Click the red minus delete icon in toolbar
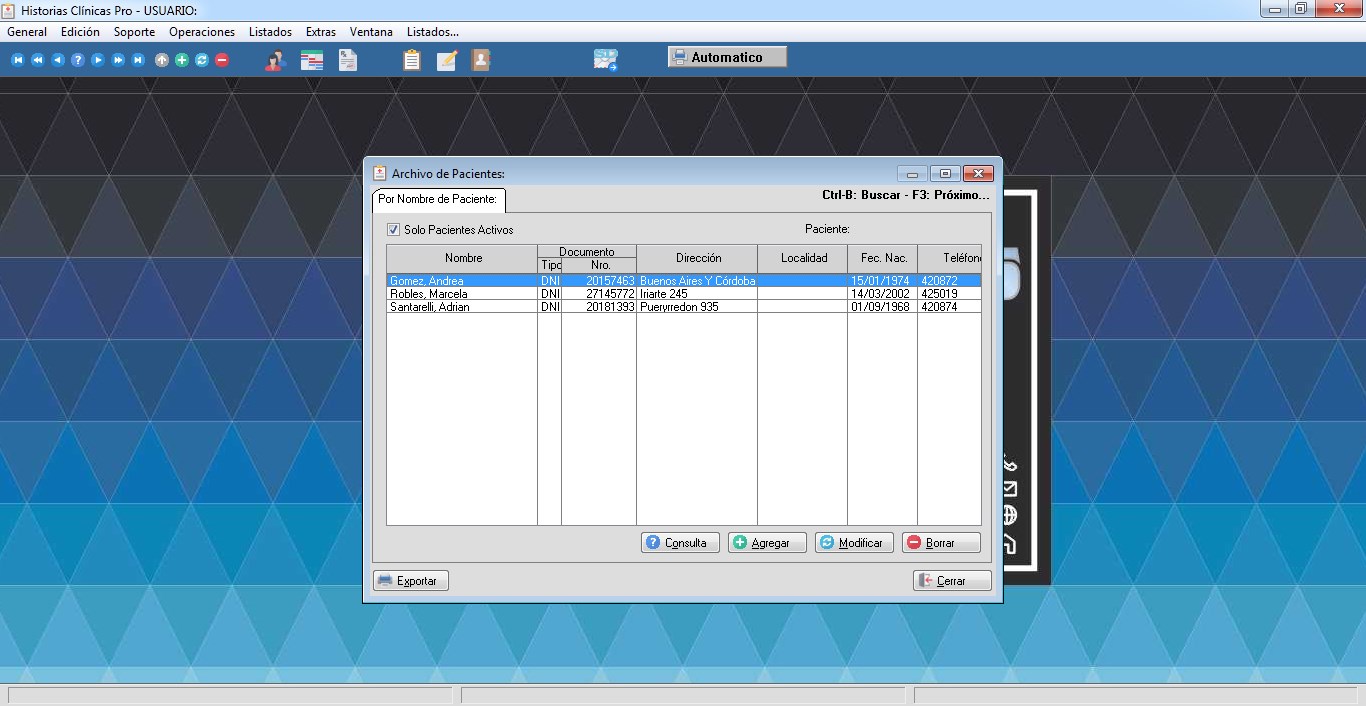Screen dimensions: 1366x706 pyautogui.click(x=222, y=60)
